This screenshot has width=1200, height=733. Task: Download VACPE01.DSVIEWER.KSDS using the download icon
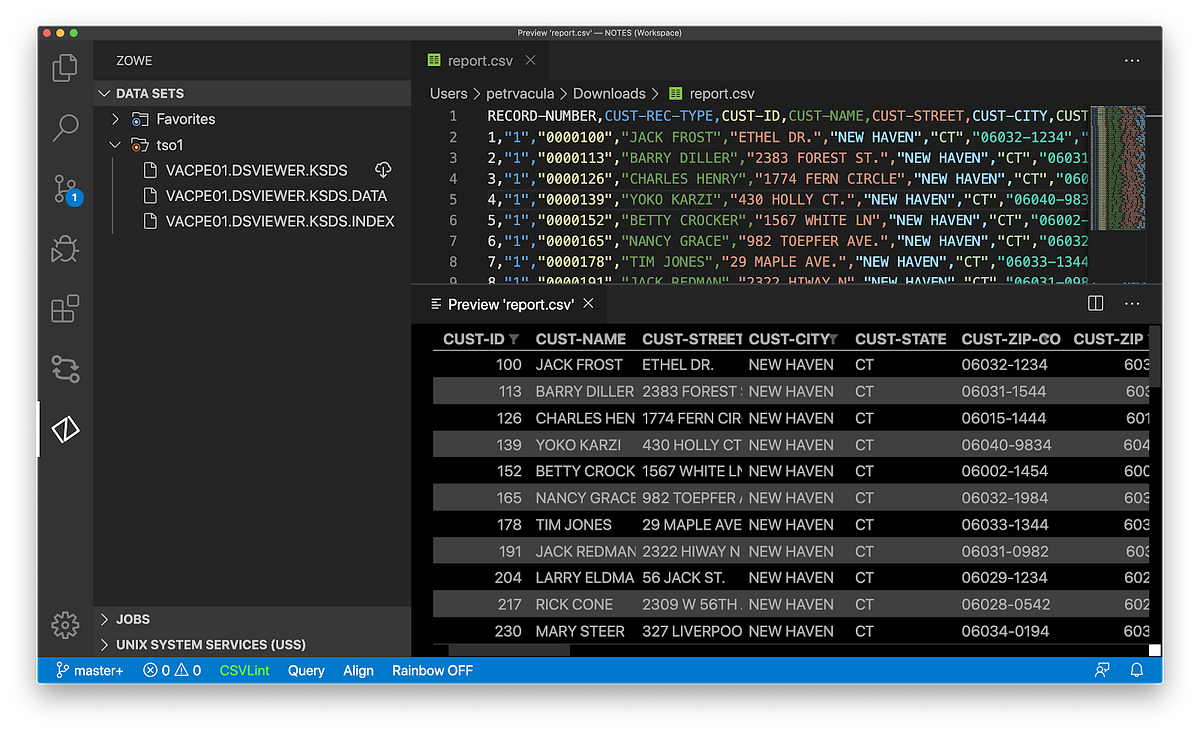(383, 170)
